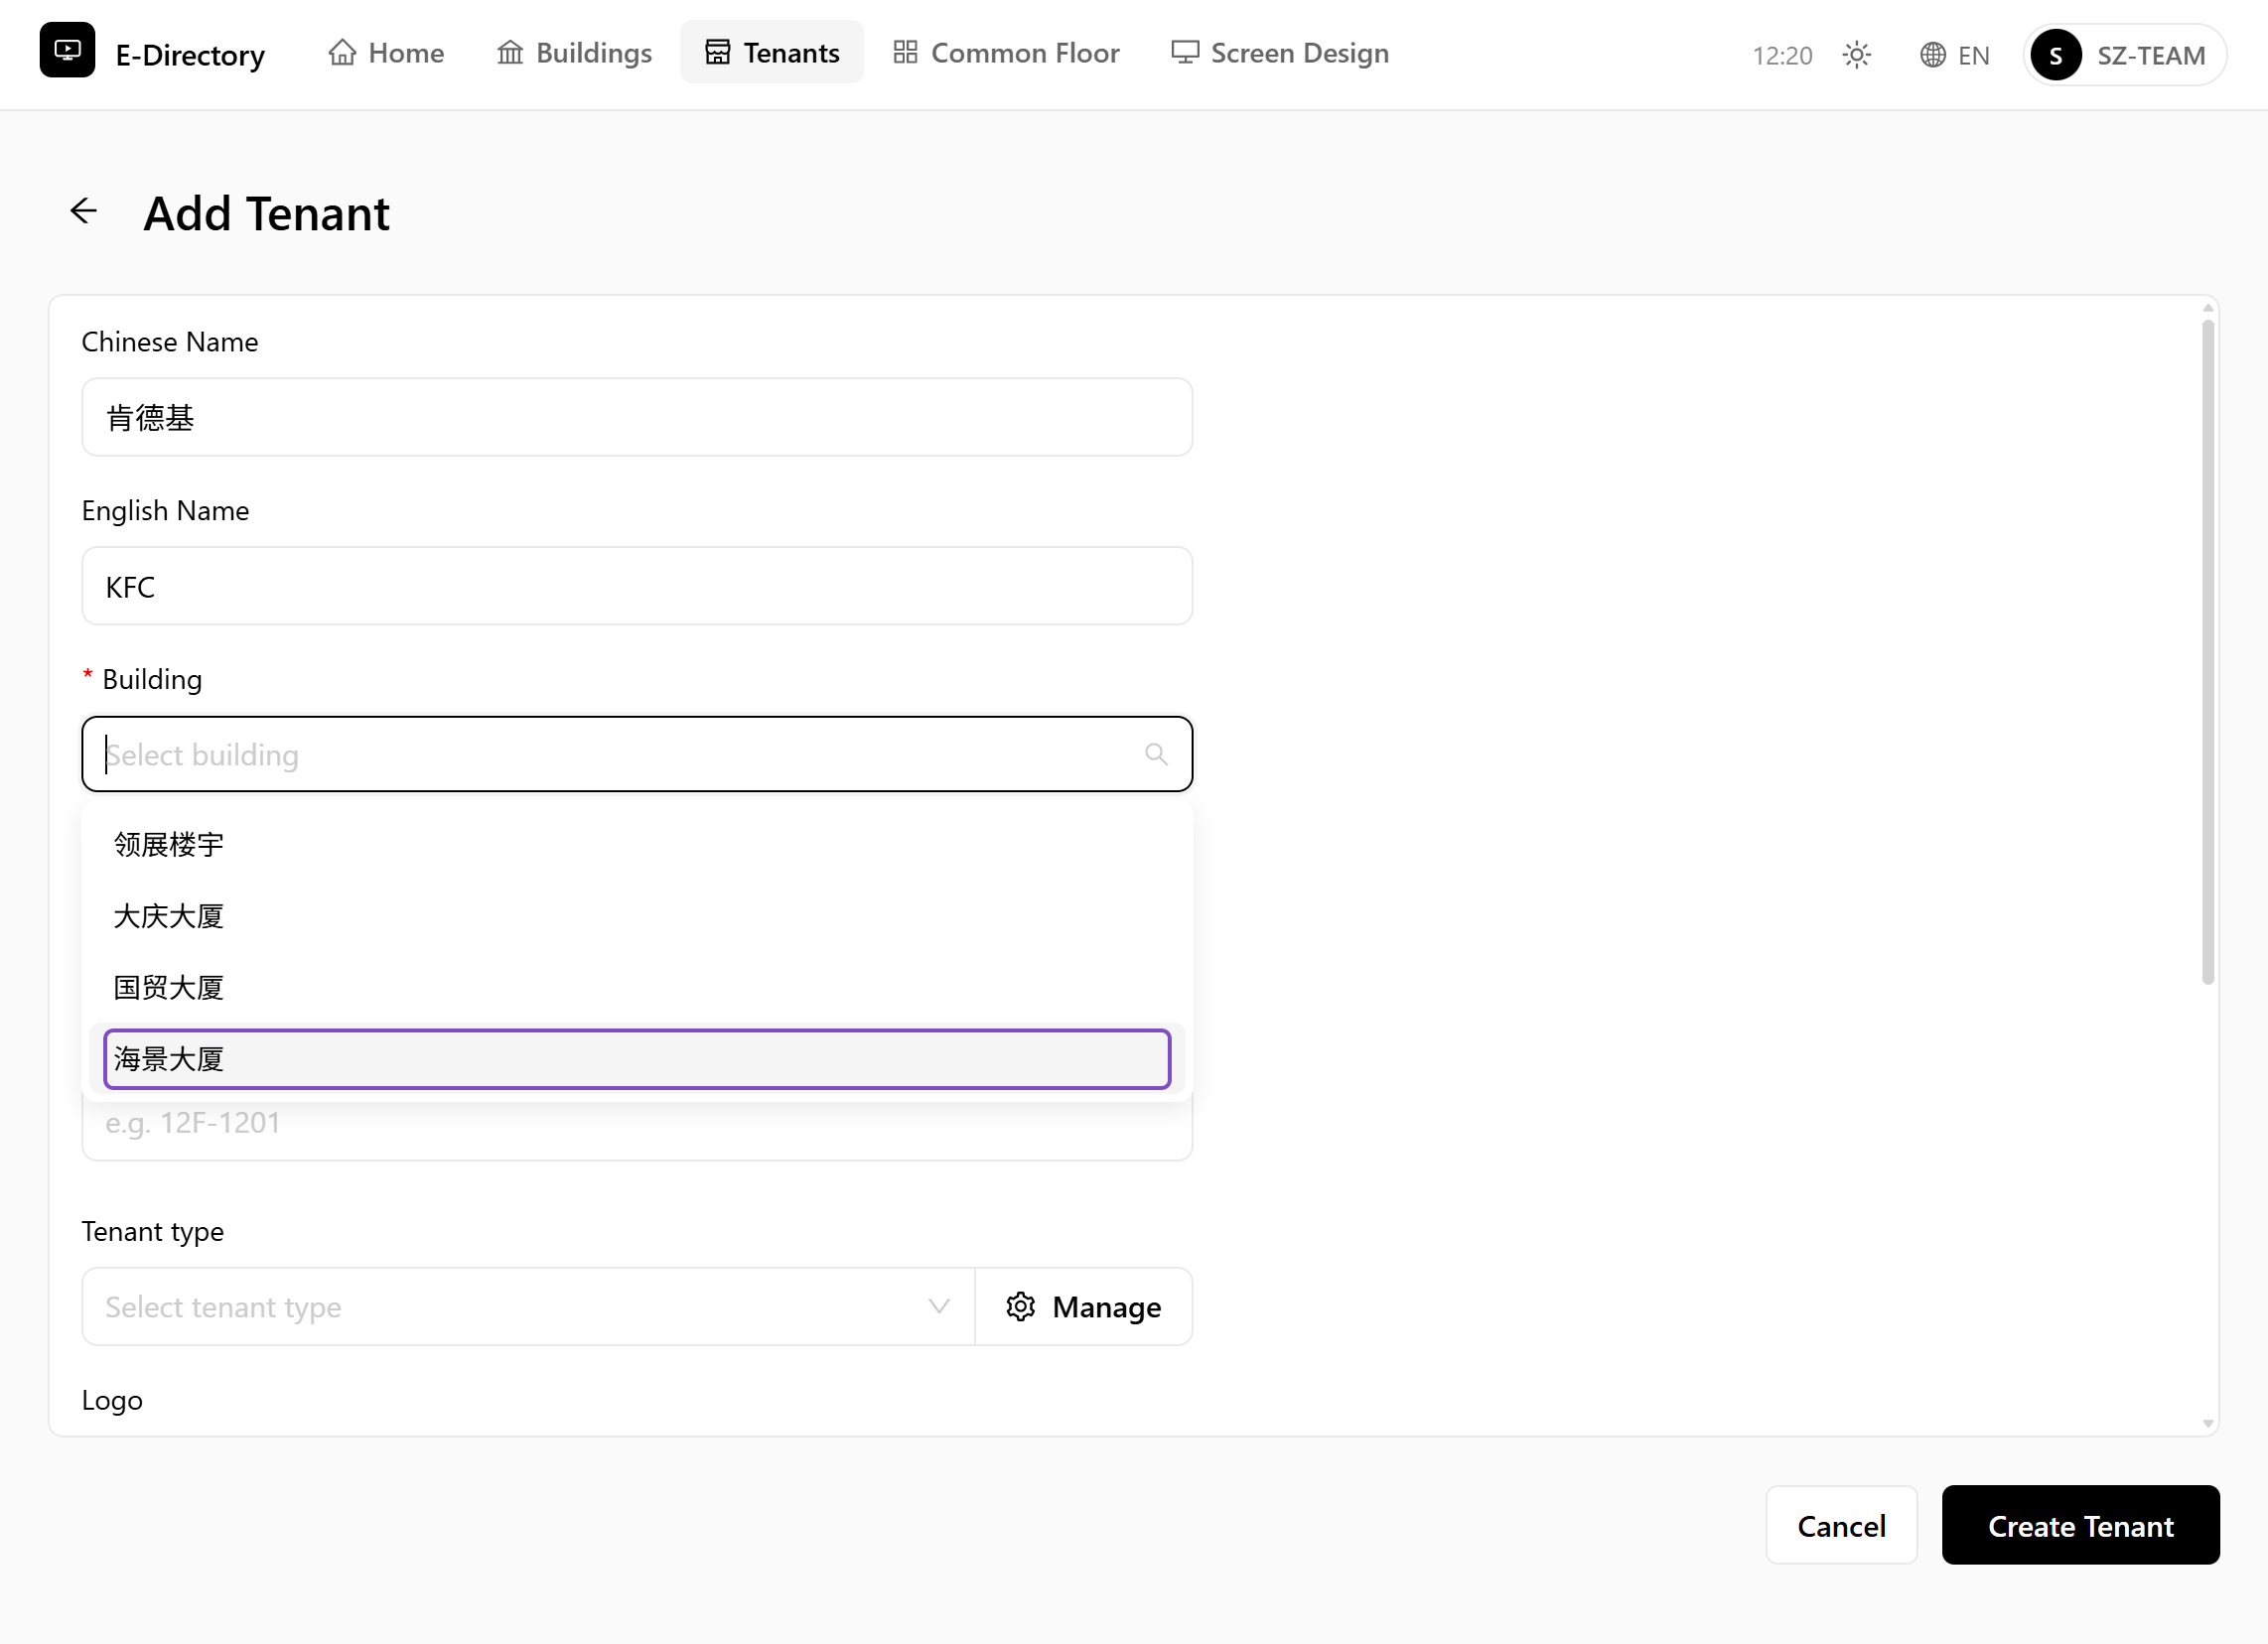This screenshot has width=2268, height=1644.
Task: Click the English Name input field
Action: (x=637, y=586)
